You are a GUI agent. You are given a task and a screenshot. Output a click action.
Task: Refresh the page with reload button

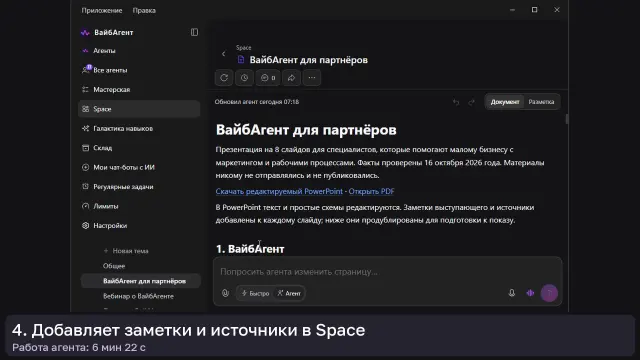click(x=224, y=78)
